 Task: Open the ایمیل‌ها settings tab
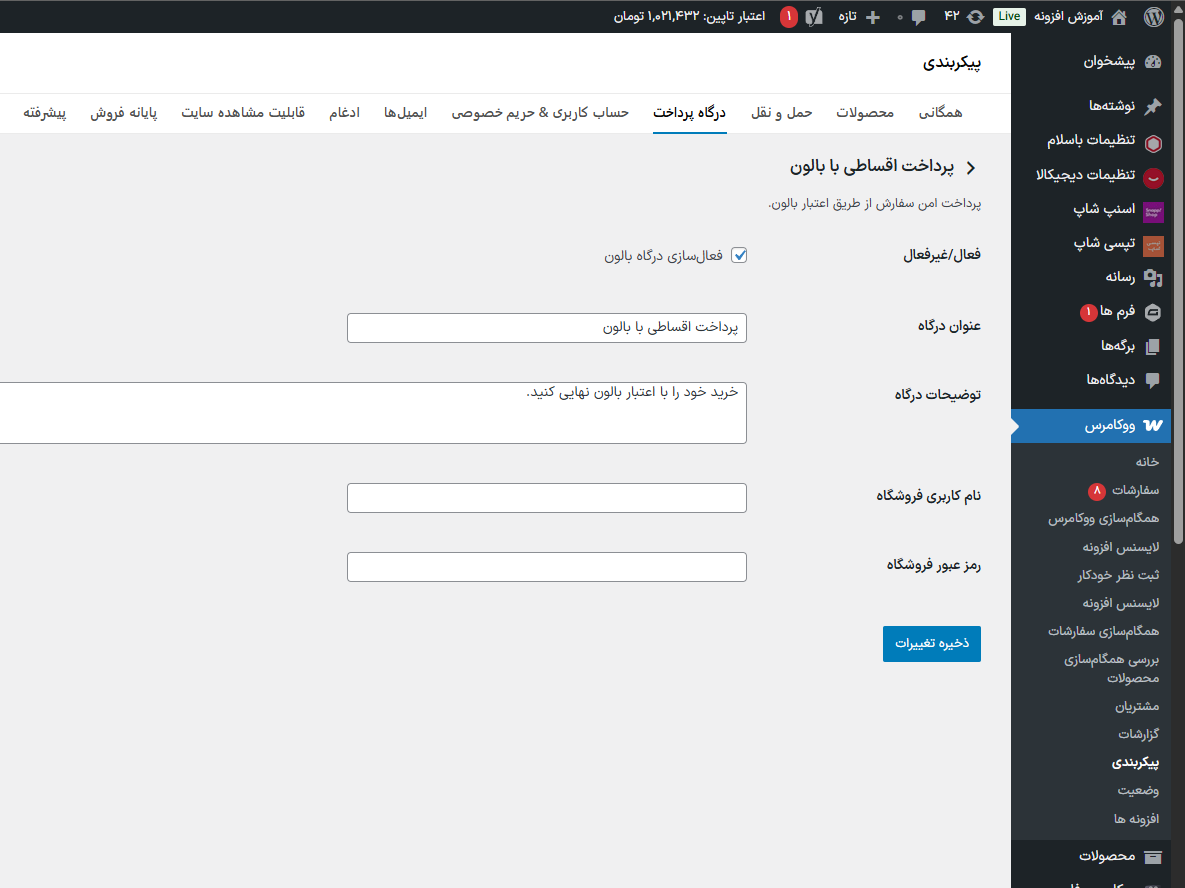(x=405, y=113)
